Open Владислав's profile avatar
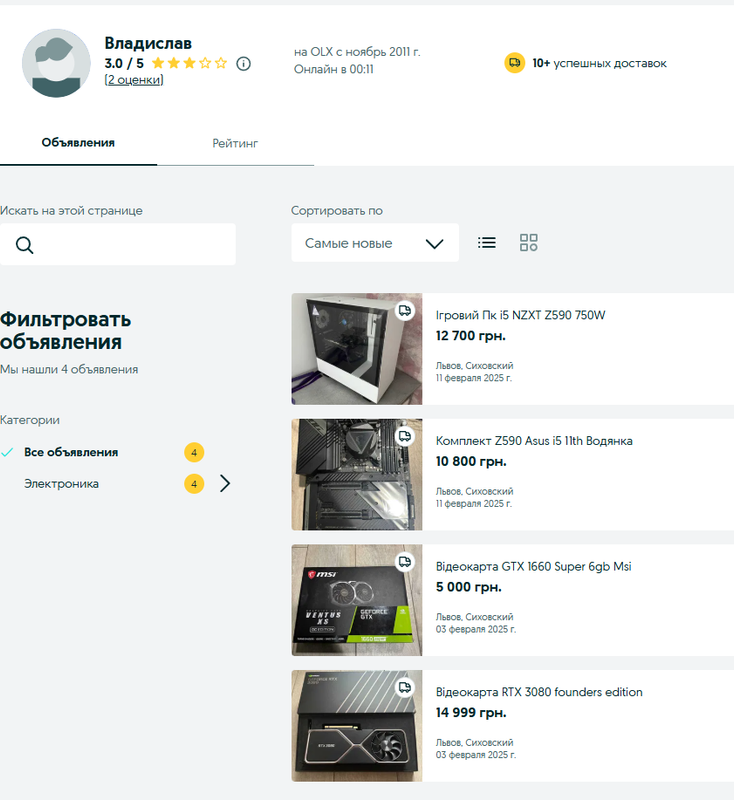This screenshot has height=800, width=734. coord(56,63)
